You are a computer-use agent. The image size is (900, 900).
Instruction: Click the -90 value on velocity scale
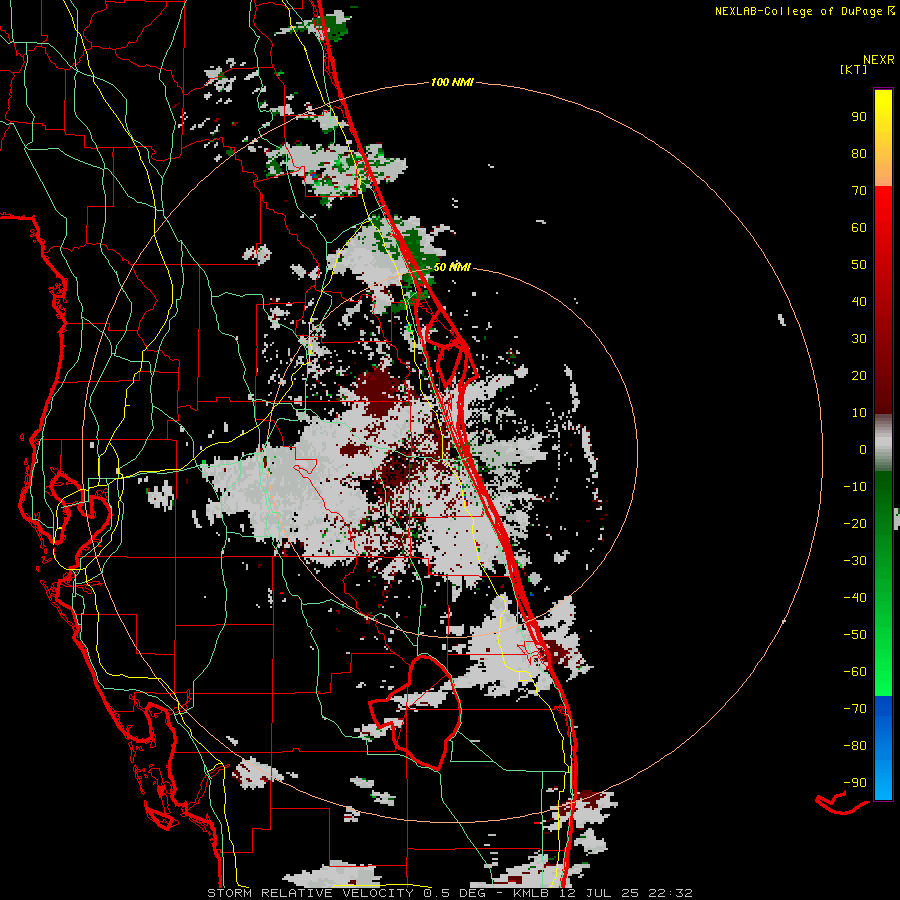coord(855,783)
